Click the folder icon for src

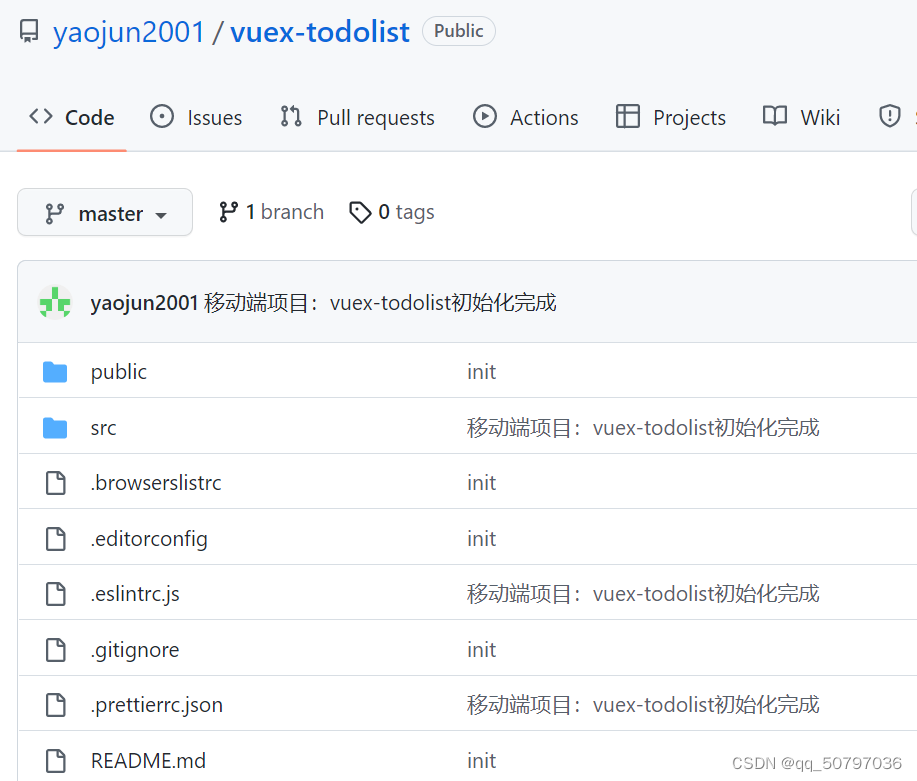[55, 428]
